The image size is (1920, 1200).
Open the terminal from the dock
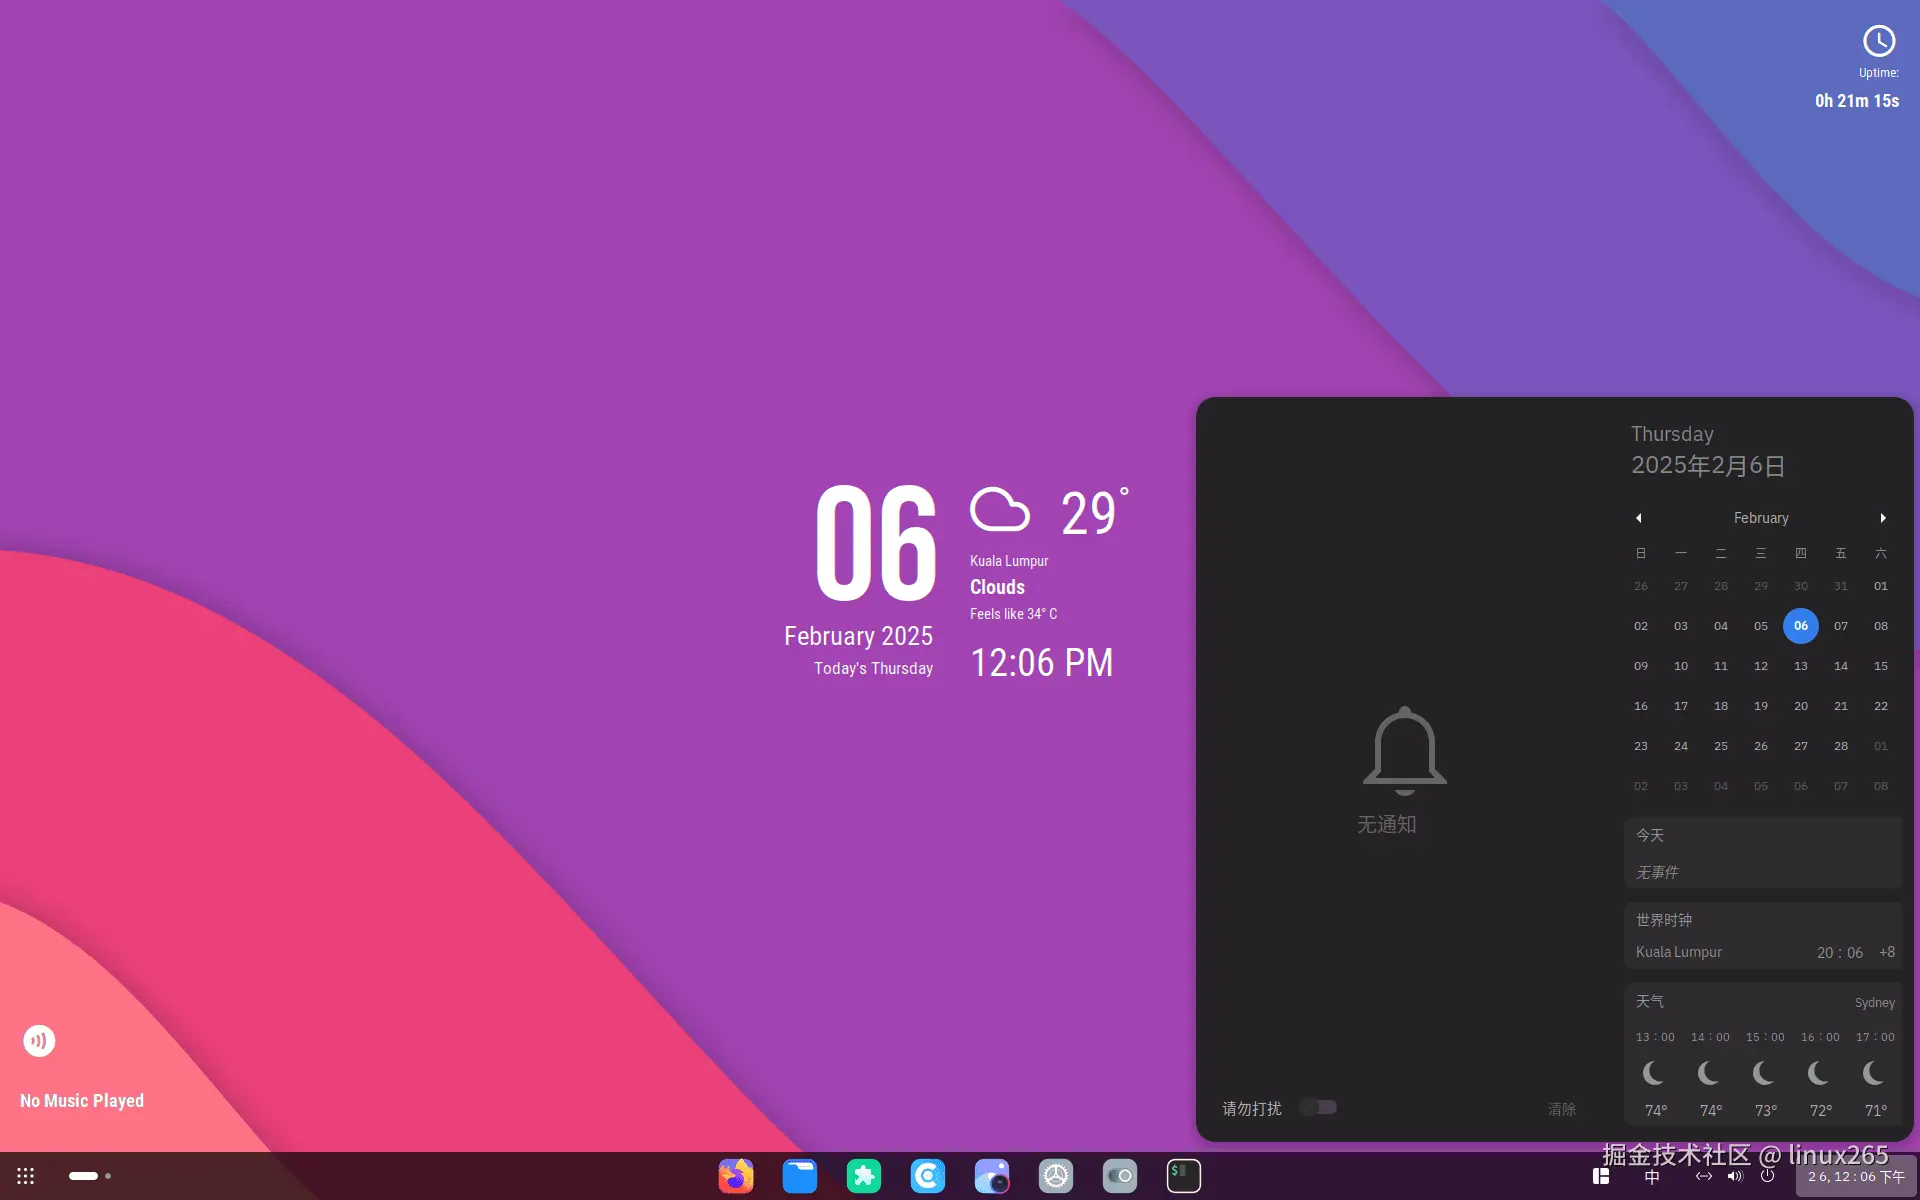point(1183,1176)
